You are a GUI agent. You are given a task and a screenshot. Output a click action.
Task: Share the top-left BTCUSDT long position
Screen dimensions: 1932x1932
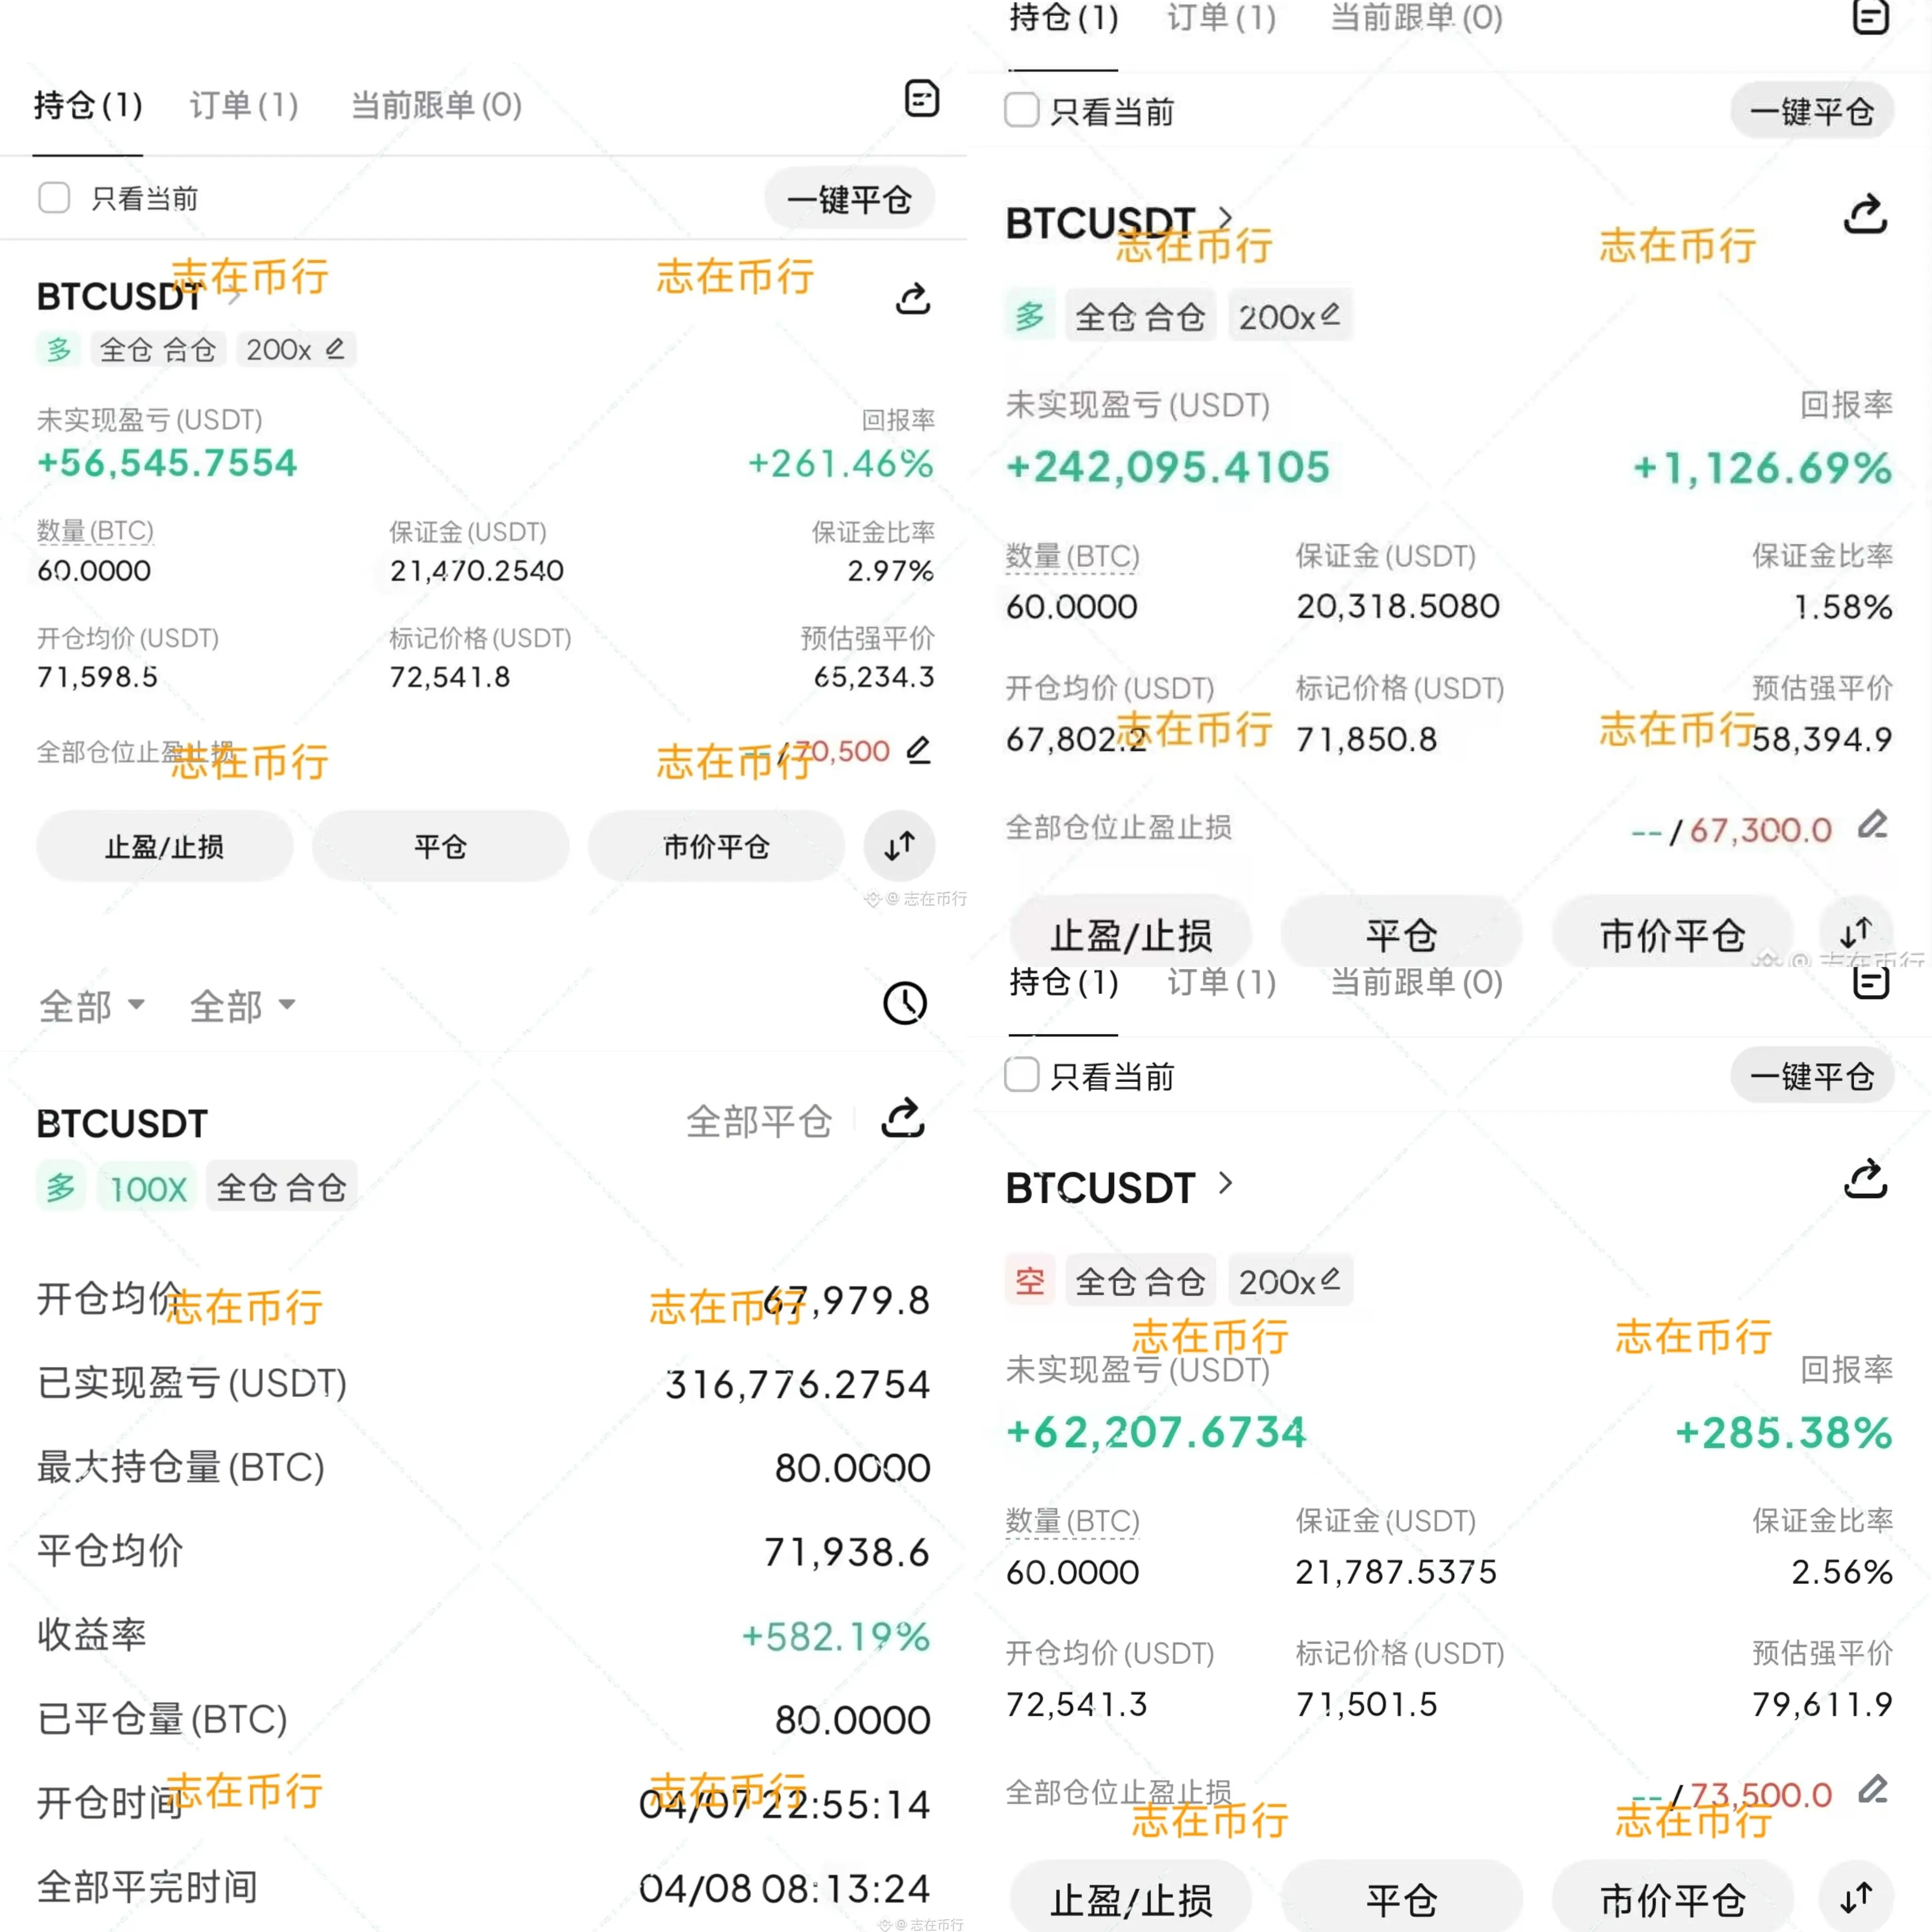coord(912,298)
